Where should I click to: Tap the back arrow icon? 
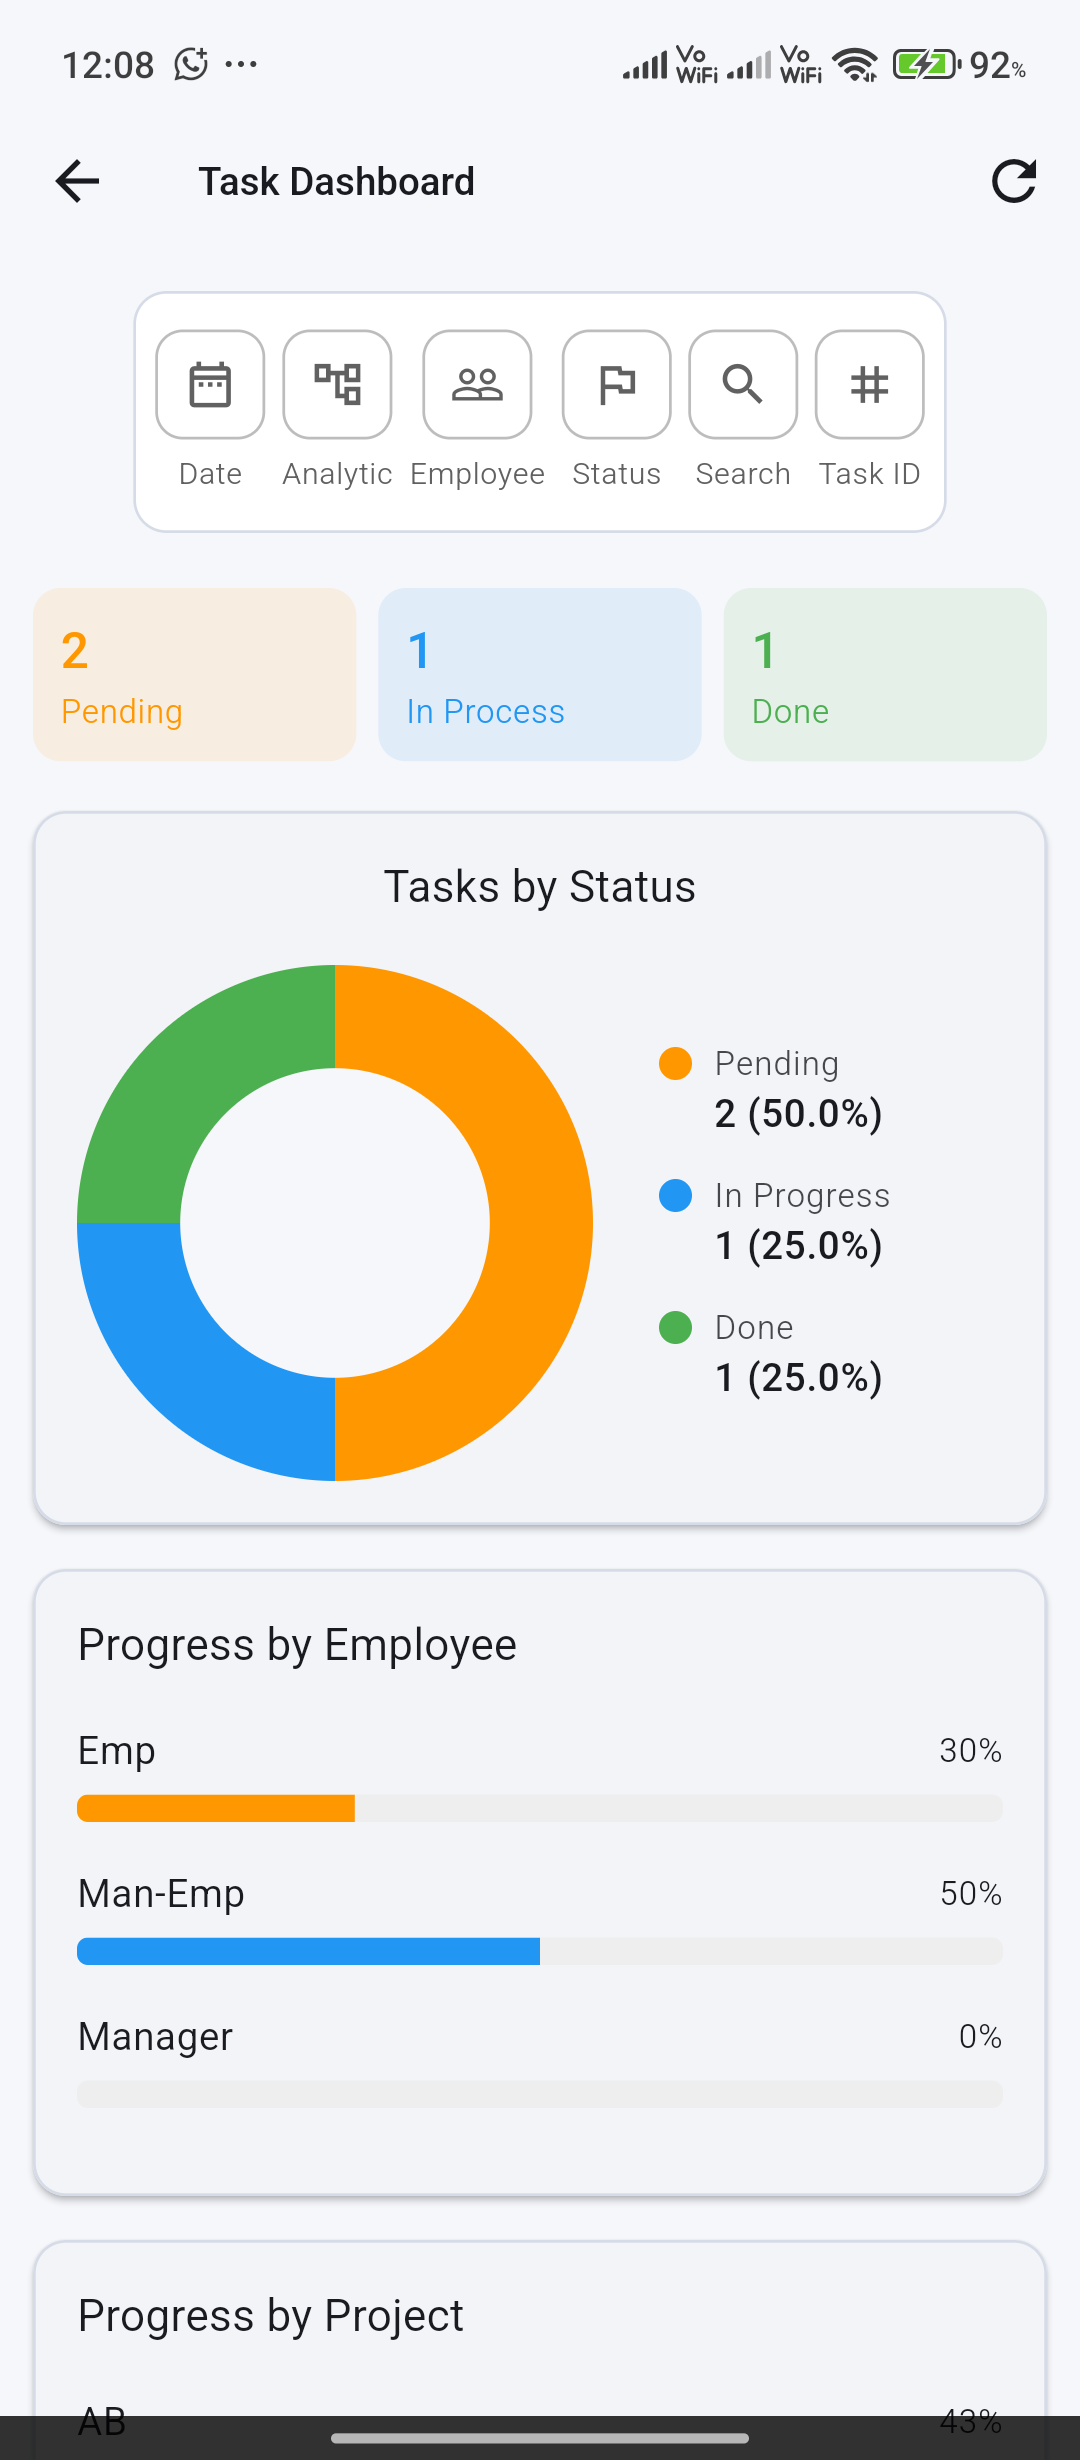77,181
